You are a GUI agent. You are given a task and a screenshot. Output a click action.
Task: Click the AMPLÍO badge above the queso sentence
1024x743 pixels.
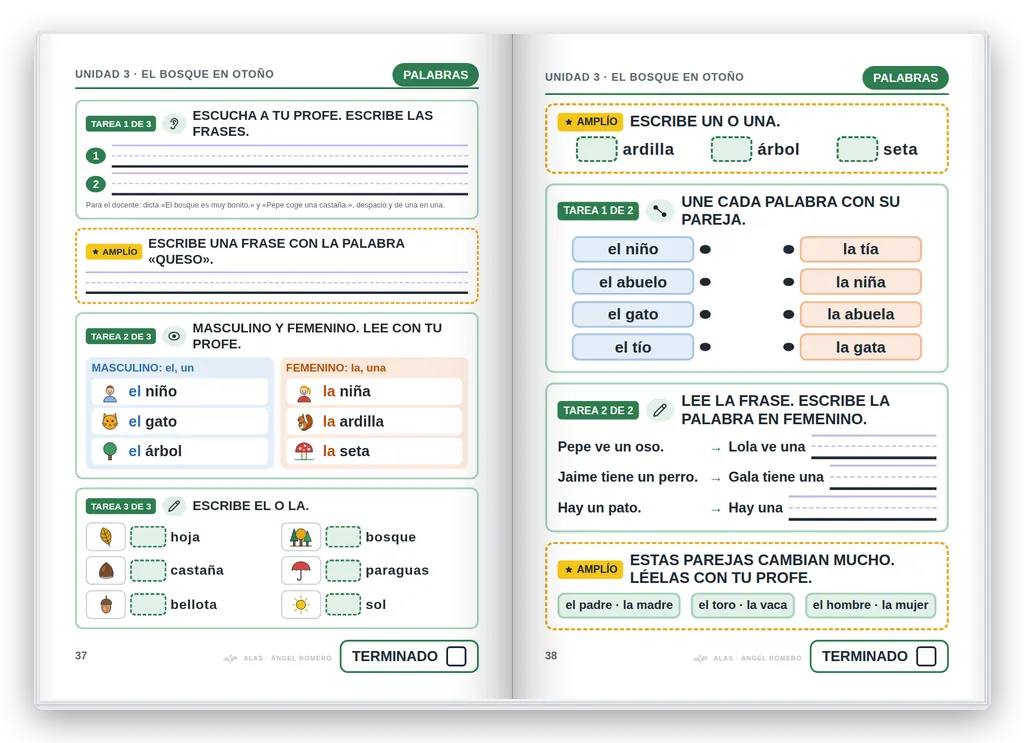114,252
